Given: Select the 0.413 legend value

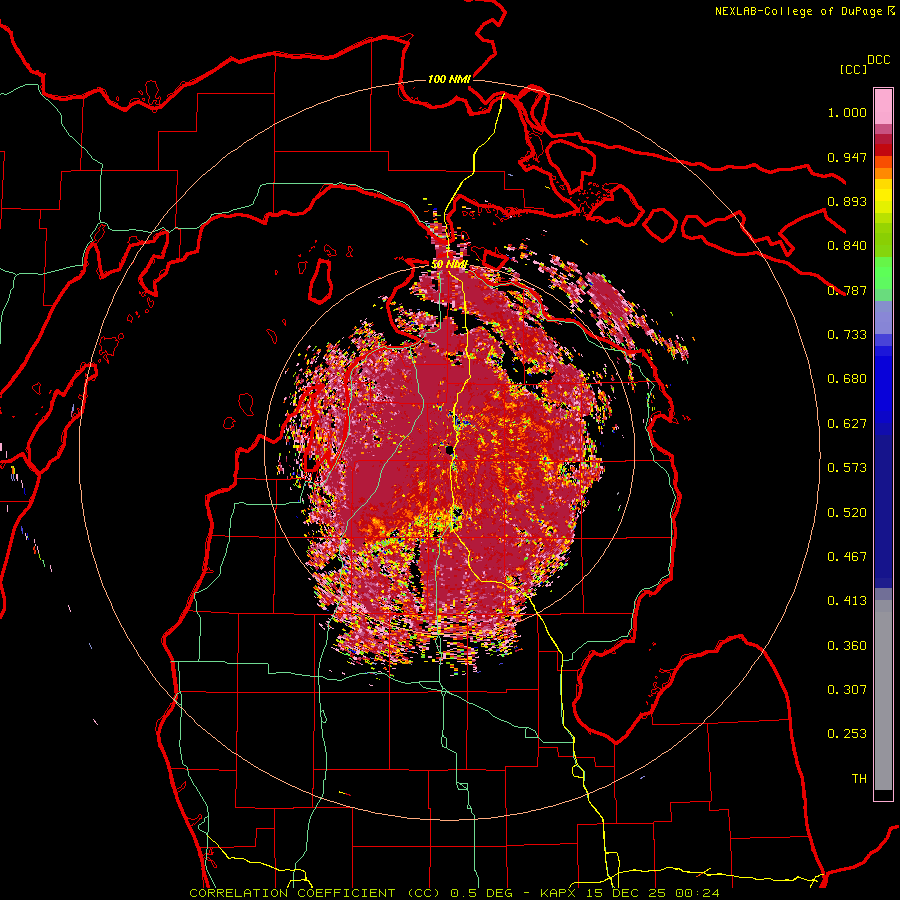Looking at the screenshot, I should click(x=847, y=601).
